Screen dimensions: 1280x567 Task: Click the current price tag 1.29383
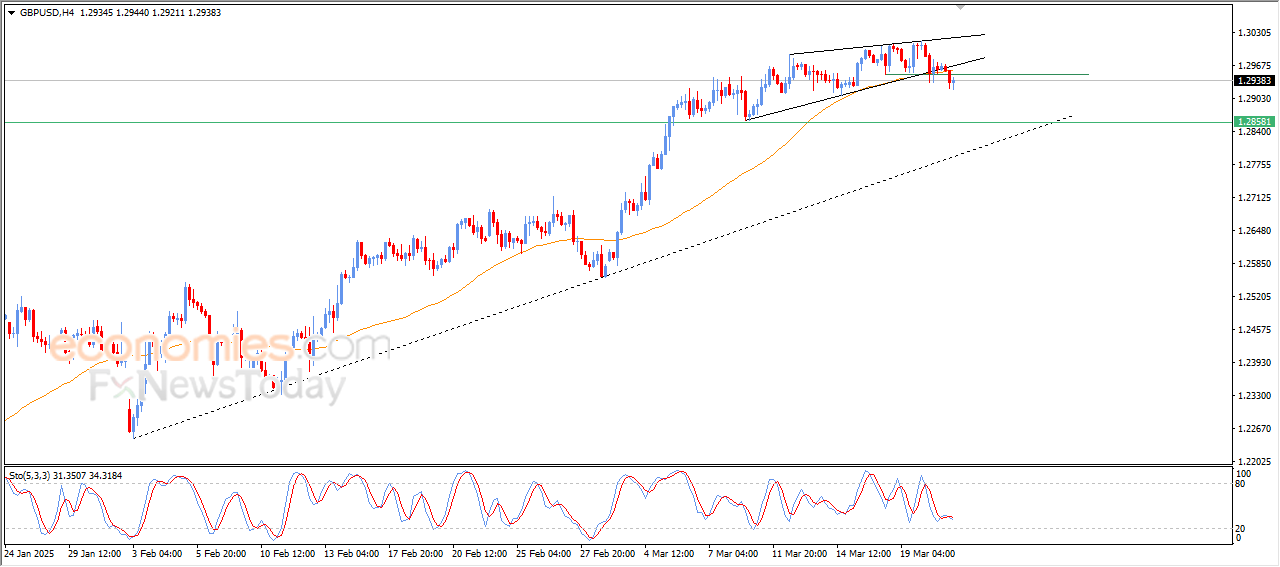[x=1254, y=80]
